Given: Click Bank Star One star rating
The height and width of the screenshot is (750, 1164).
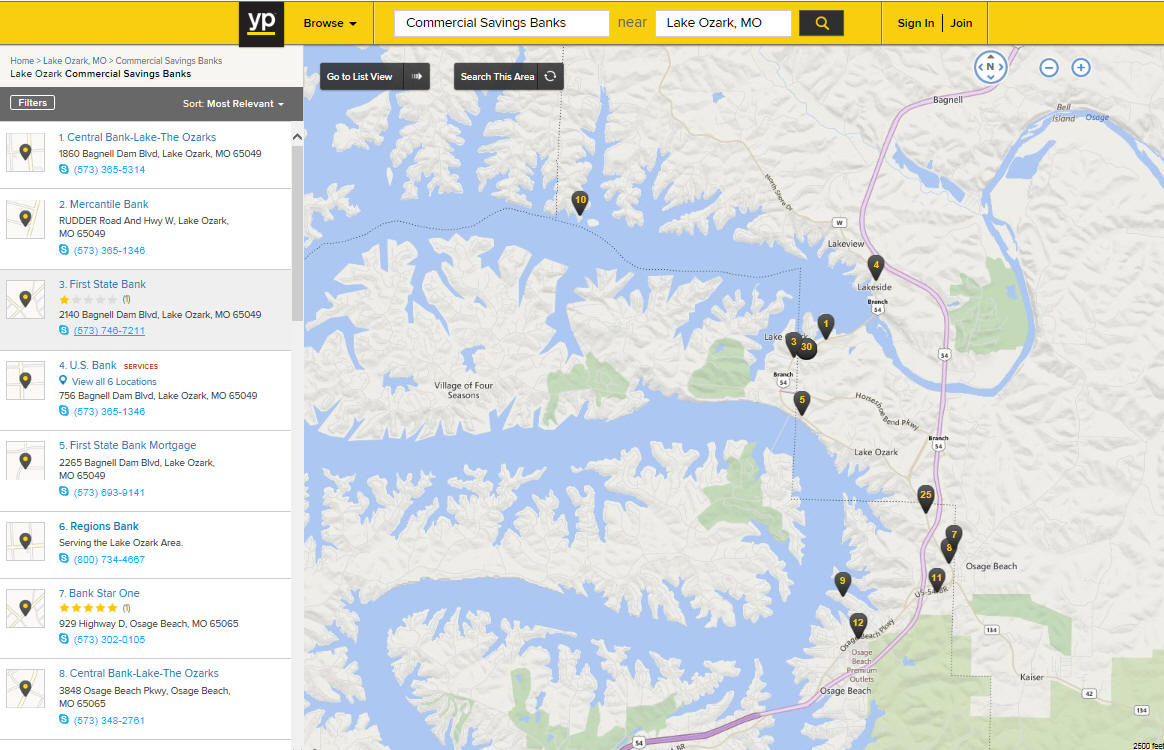Looking at the screenshot, I should coord(88,608).
